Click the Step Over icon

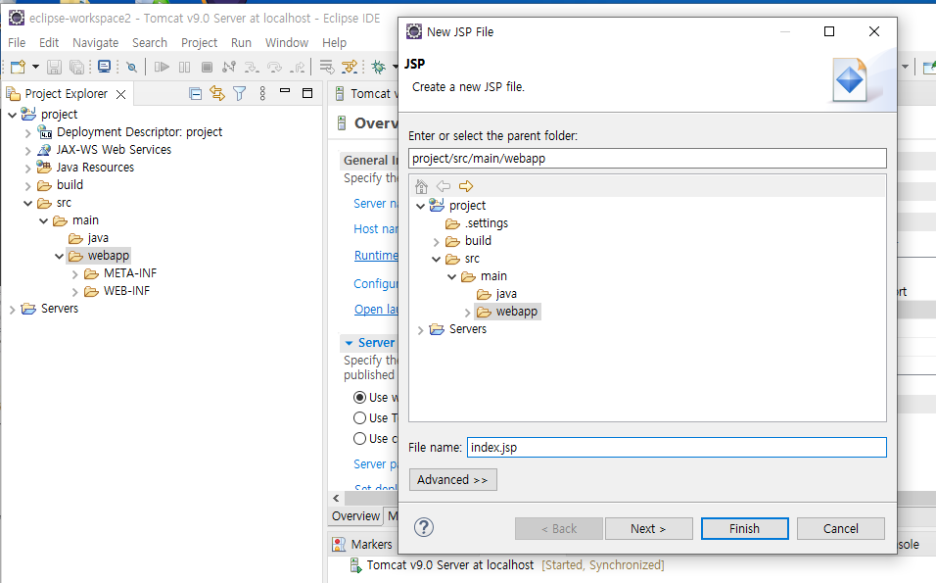[x=274, y=67]
